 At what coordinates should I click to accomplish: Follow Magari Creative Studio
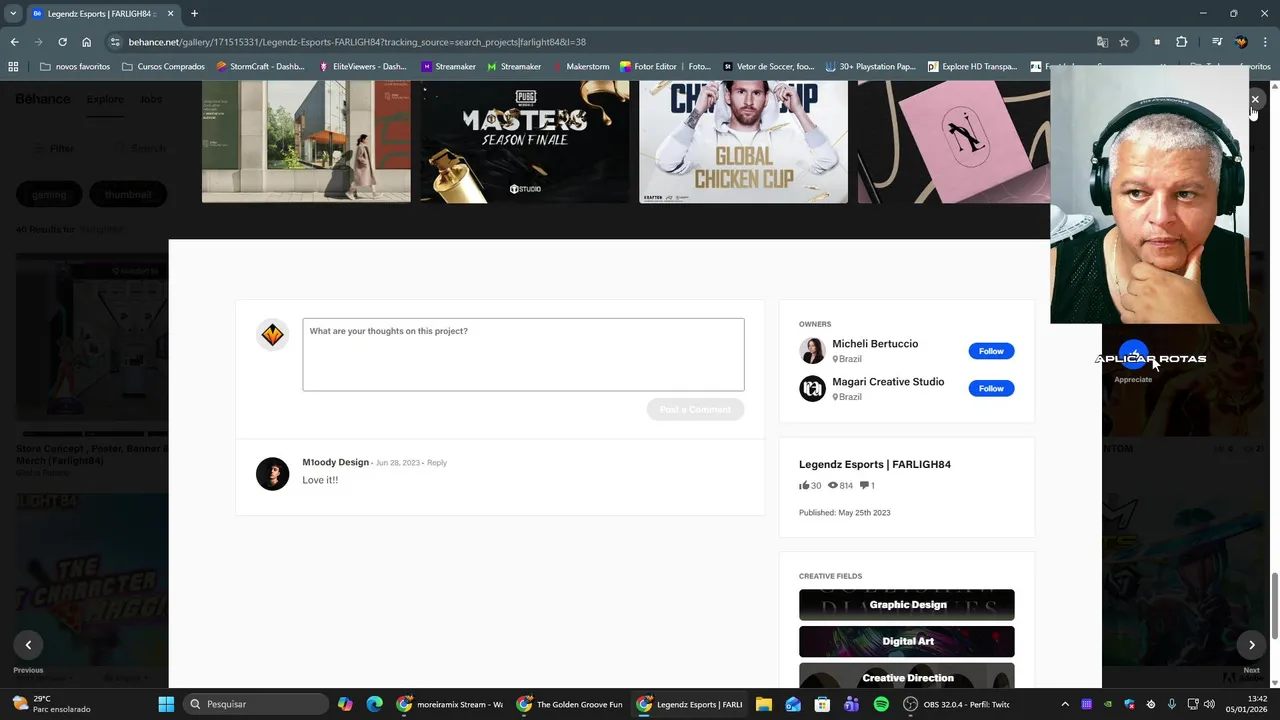991,388
